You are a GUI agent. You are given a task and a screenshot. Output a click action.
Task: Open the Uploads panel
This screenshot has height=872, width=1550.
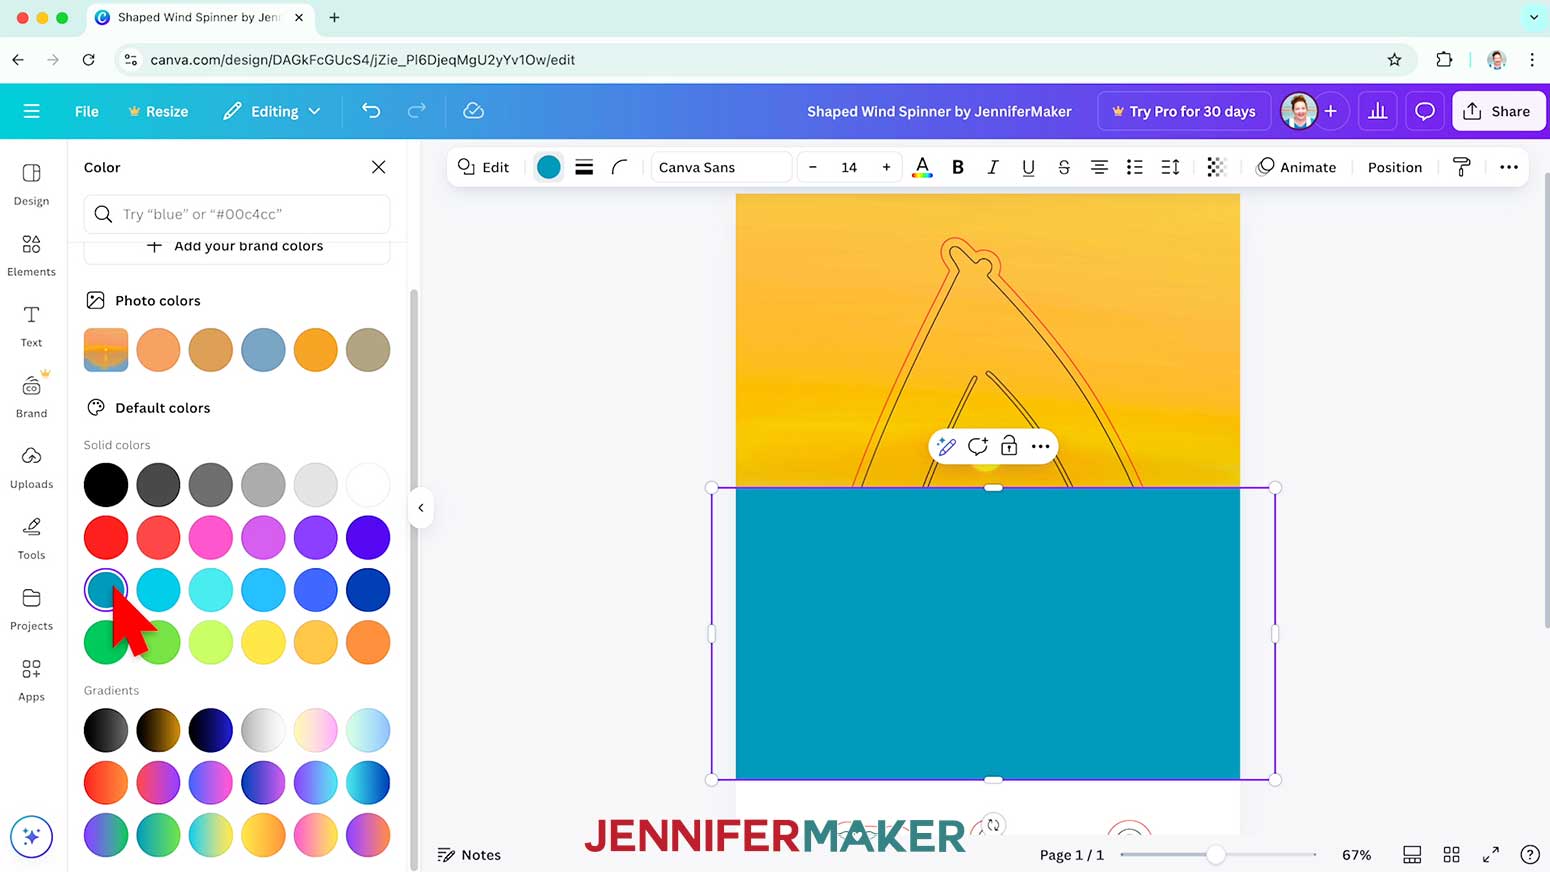[31, 468]
